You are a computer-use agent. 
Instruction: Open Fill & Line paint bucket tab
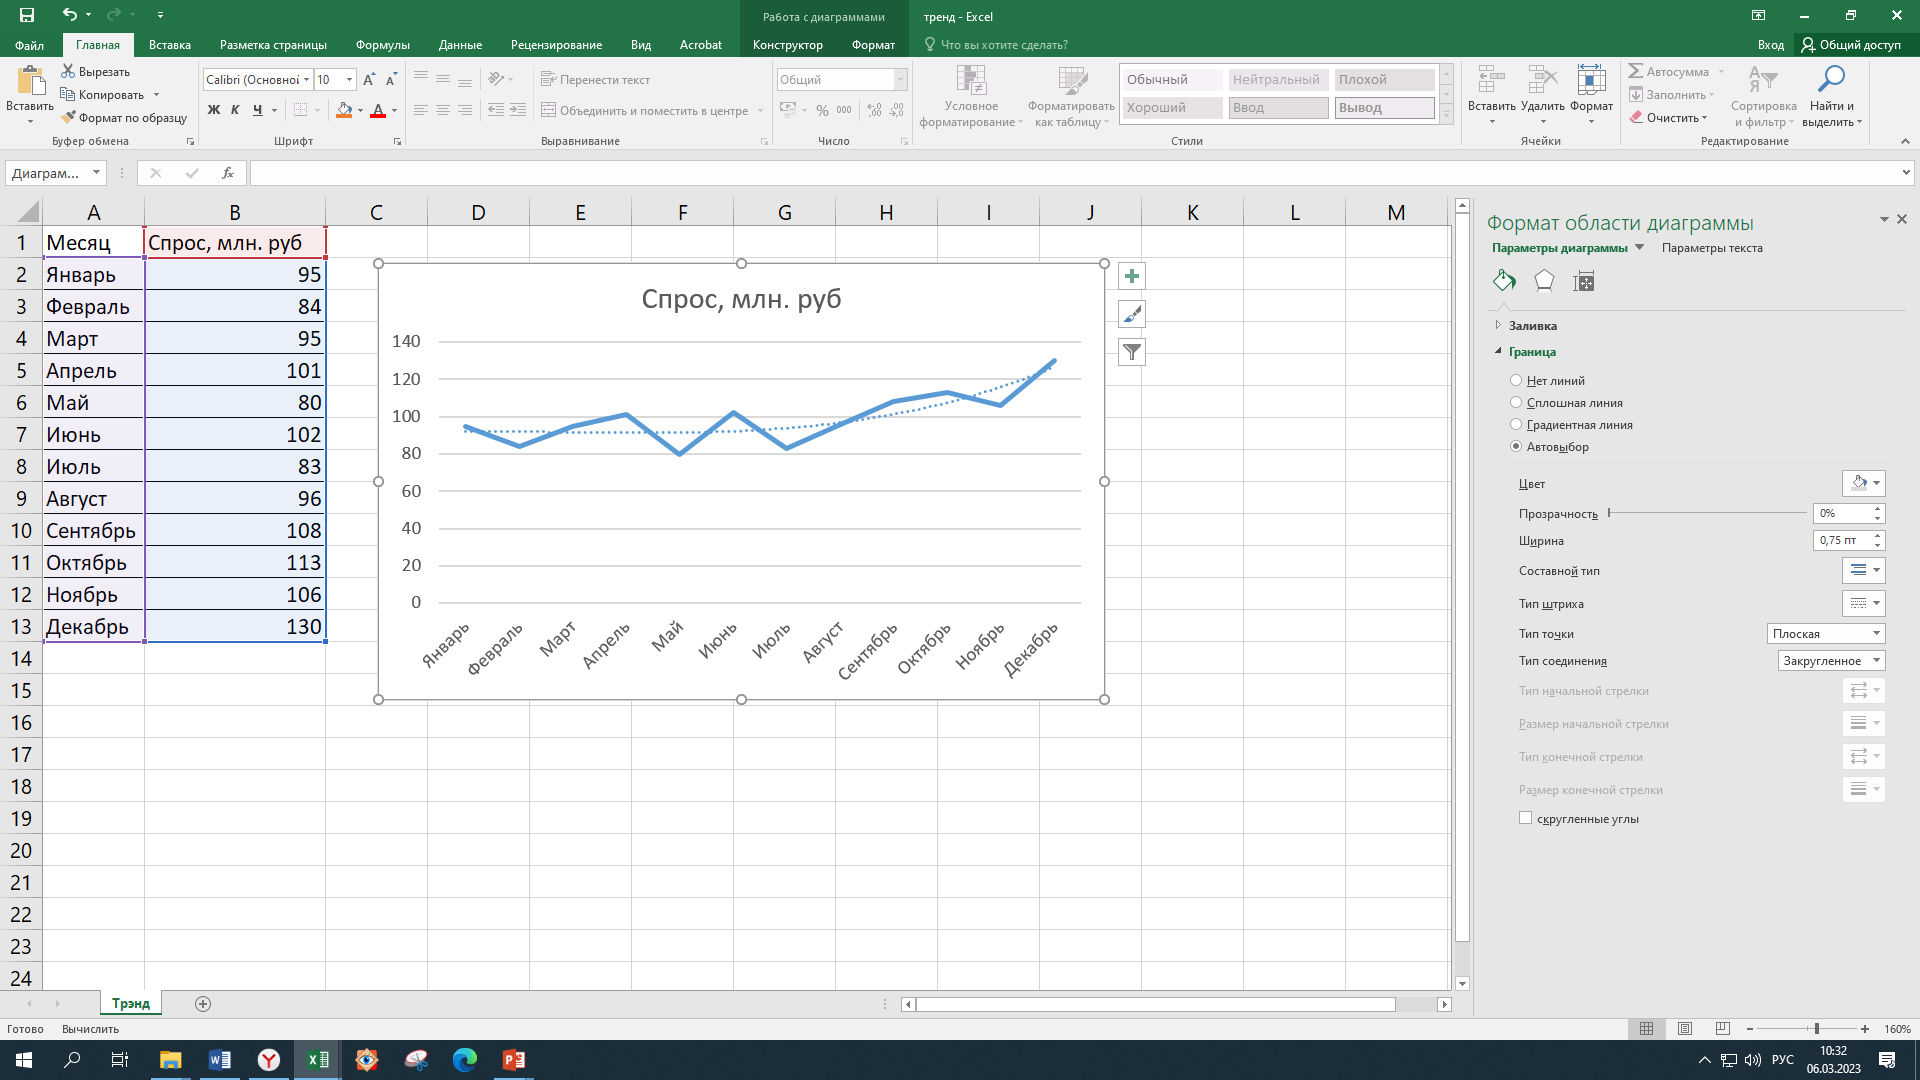(x=1503, y=281)
